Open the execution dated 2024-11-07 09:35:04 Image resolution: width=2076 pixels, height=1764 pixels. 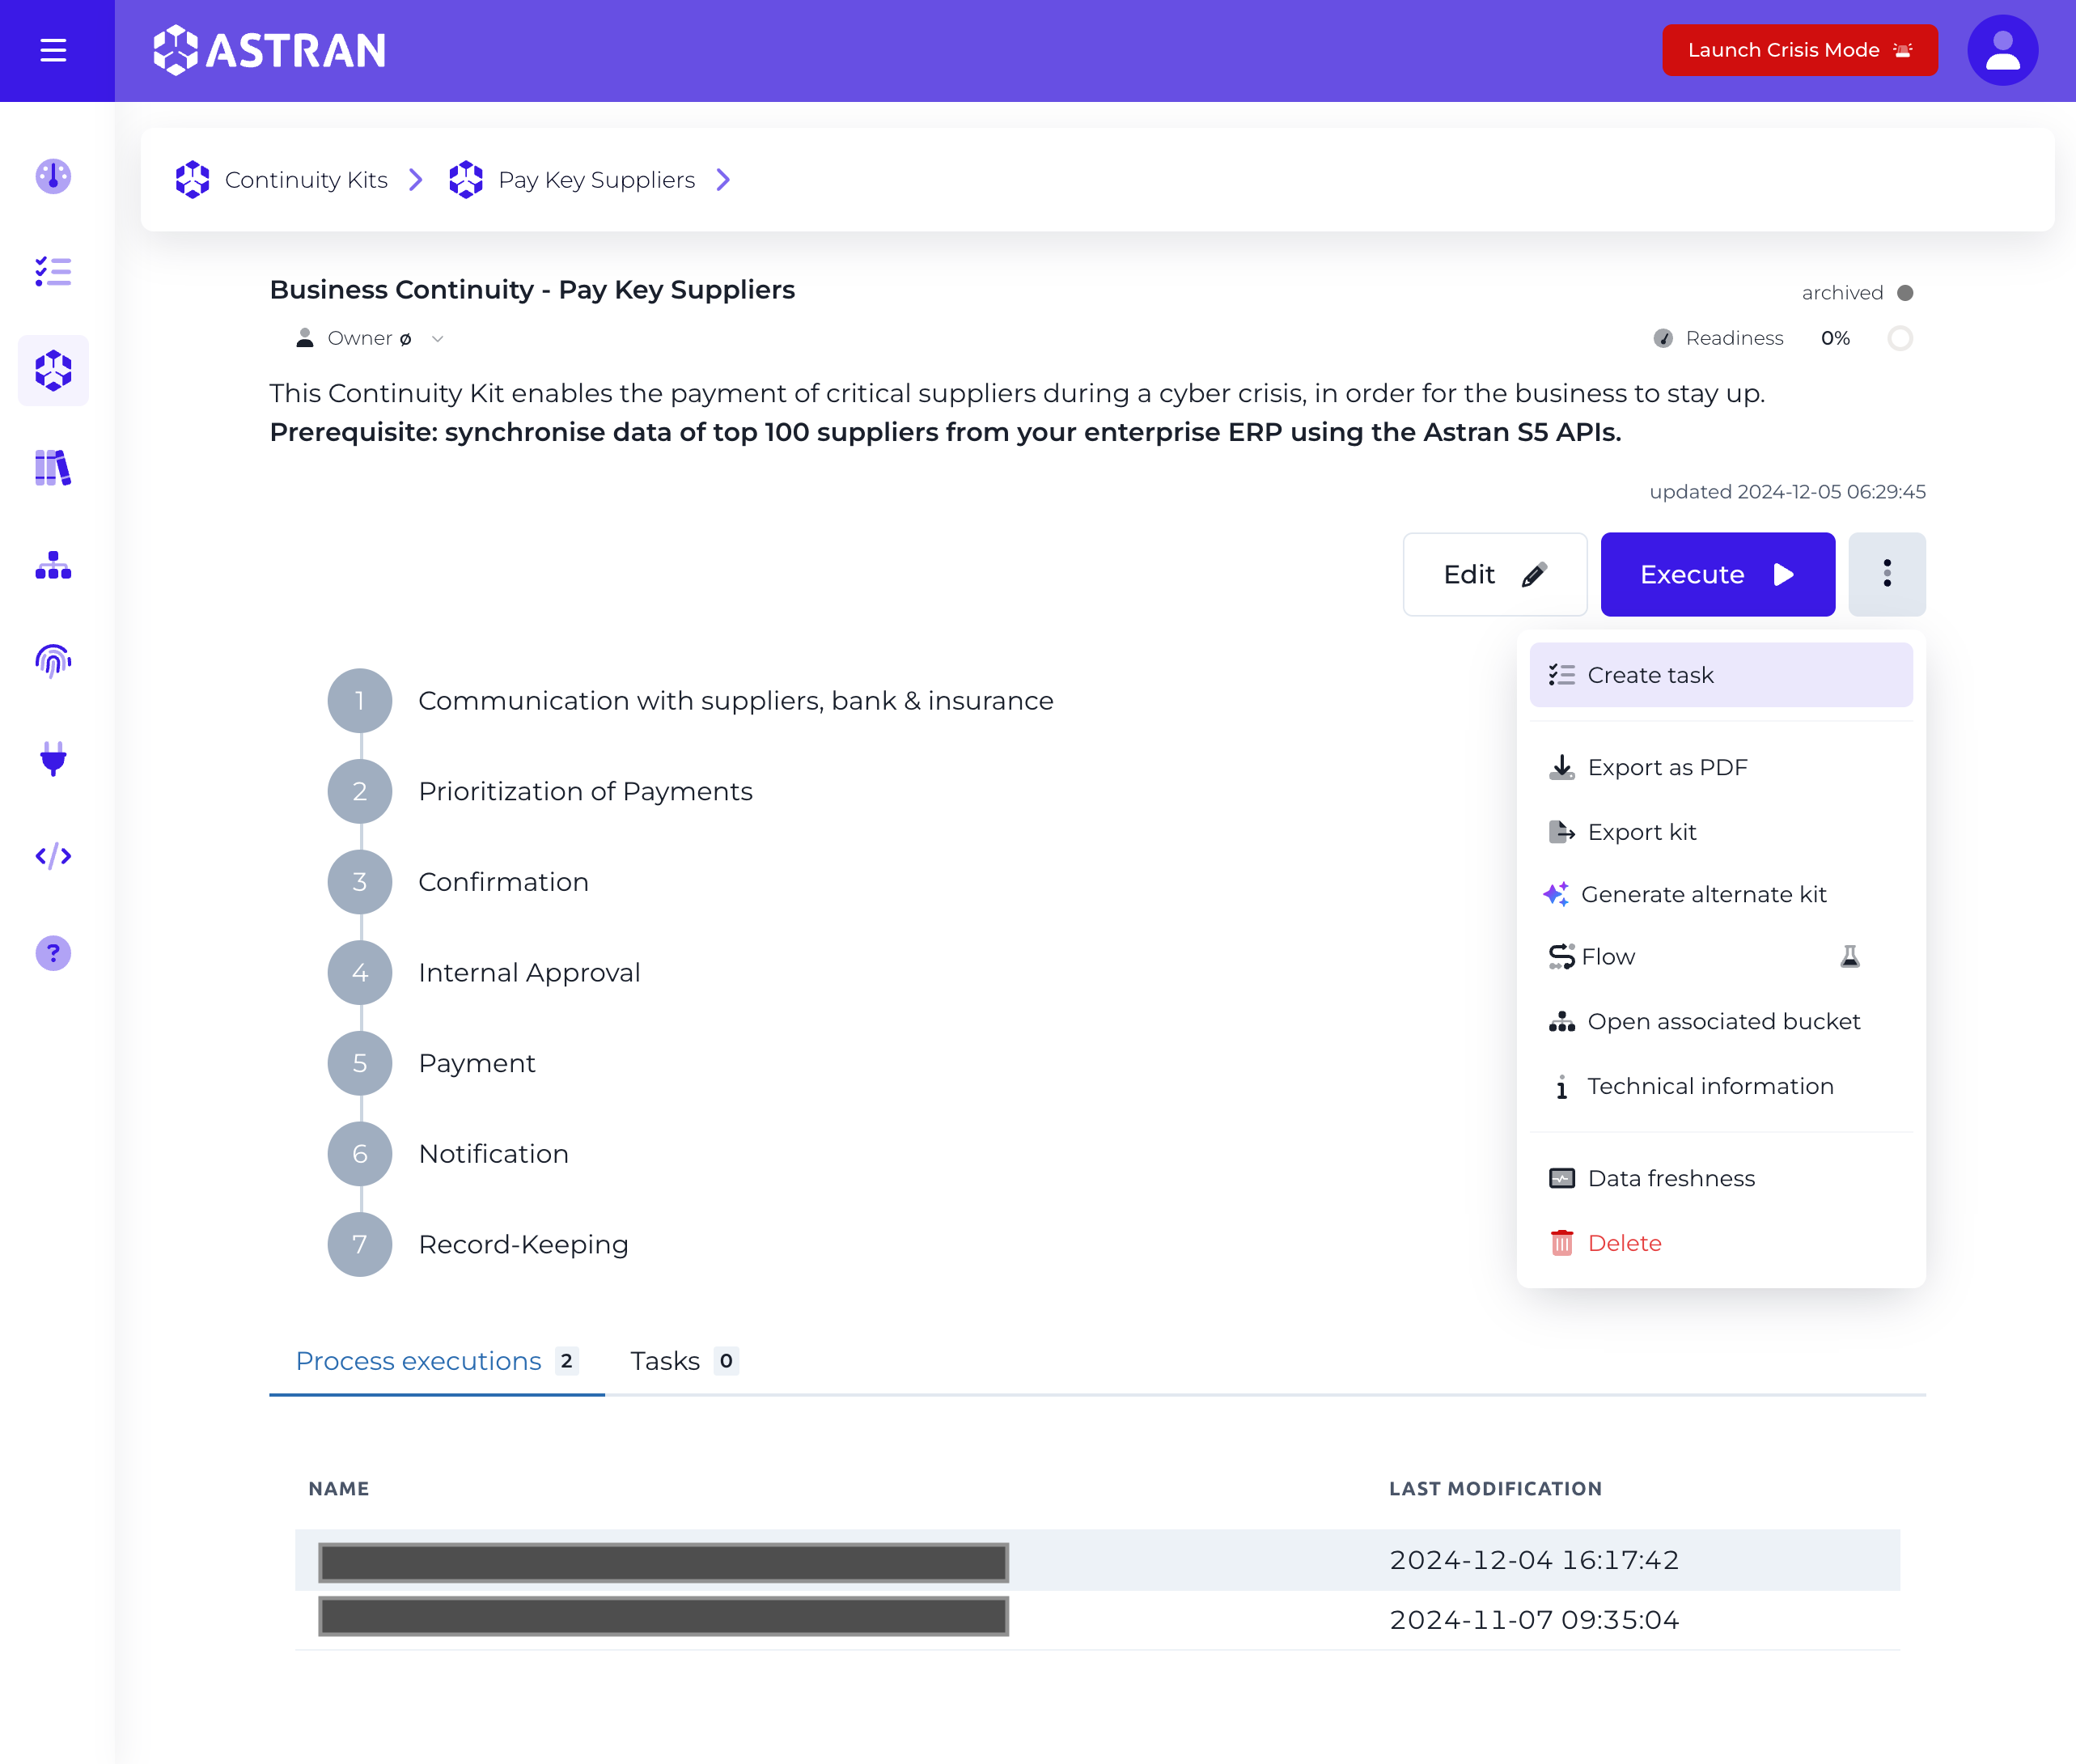pos(1098,1620)
